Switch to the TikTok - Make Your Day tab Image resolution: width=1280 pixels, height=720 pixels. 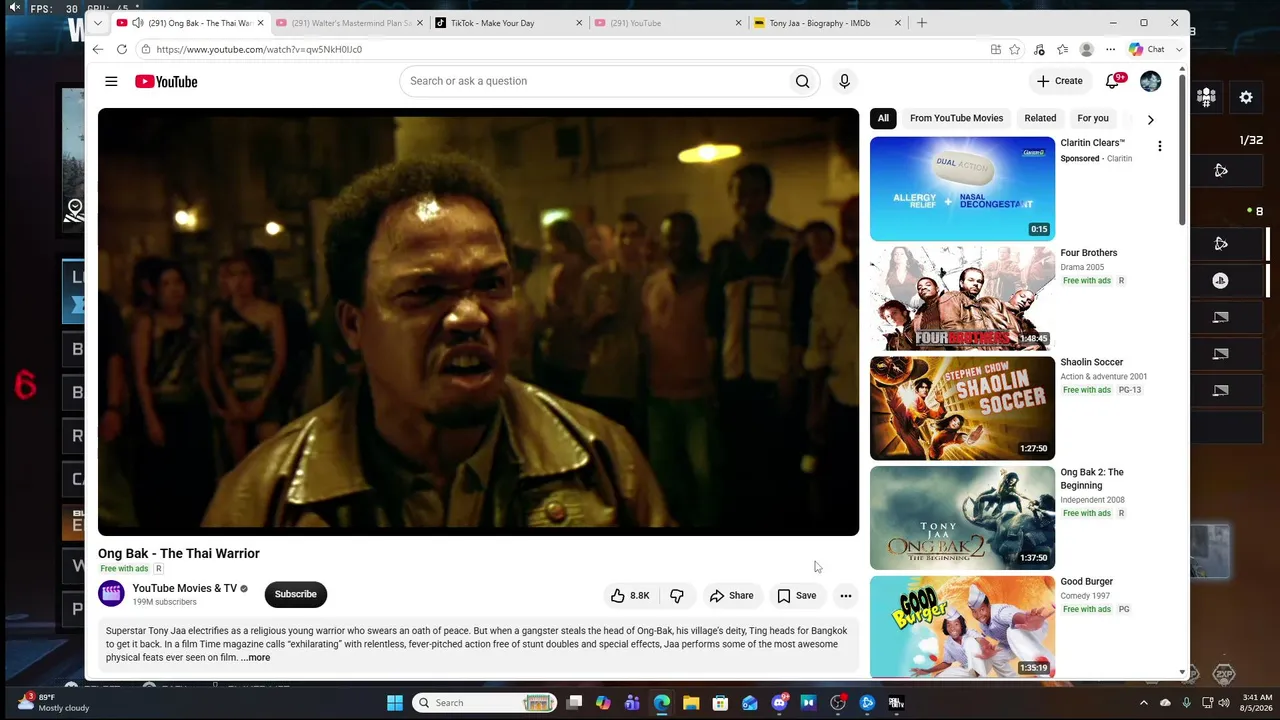click(x=507, y=23)
